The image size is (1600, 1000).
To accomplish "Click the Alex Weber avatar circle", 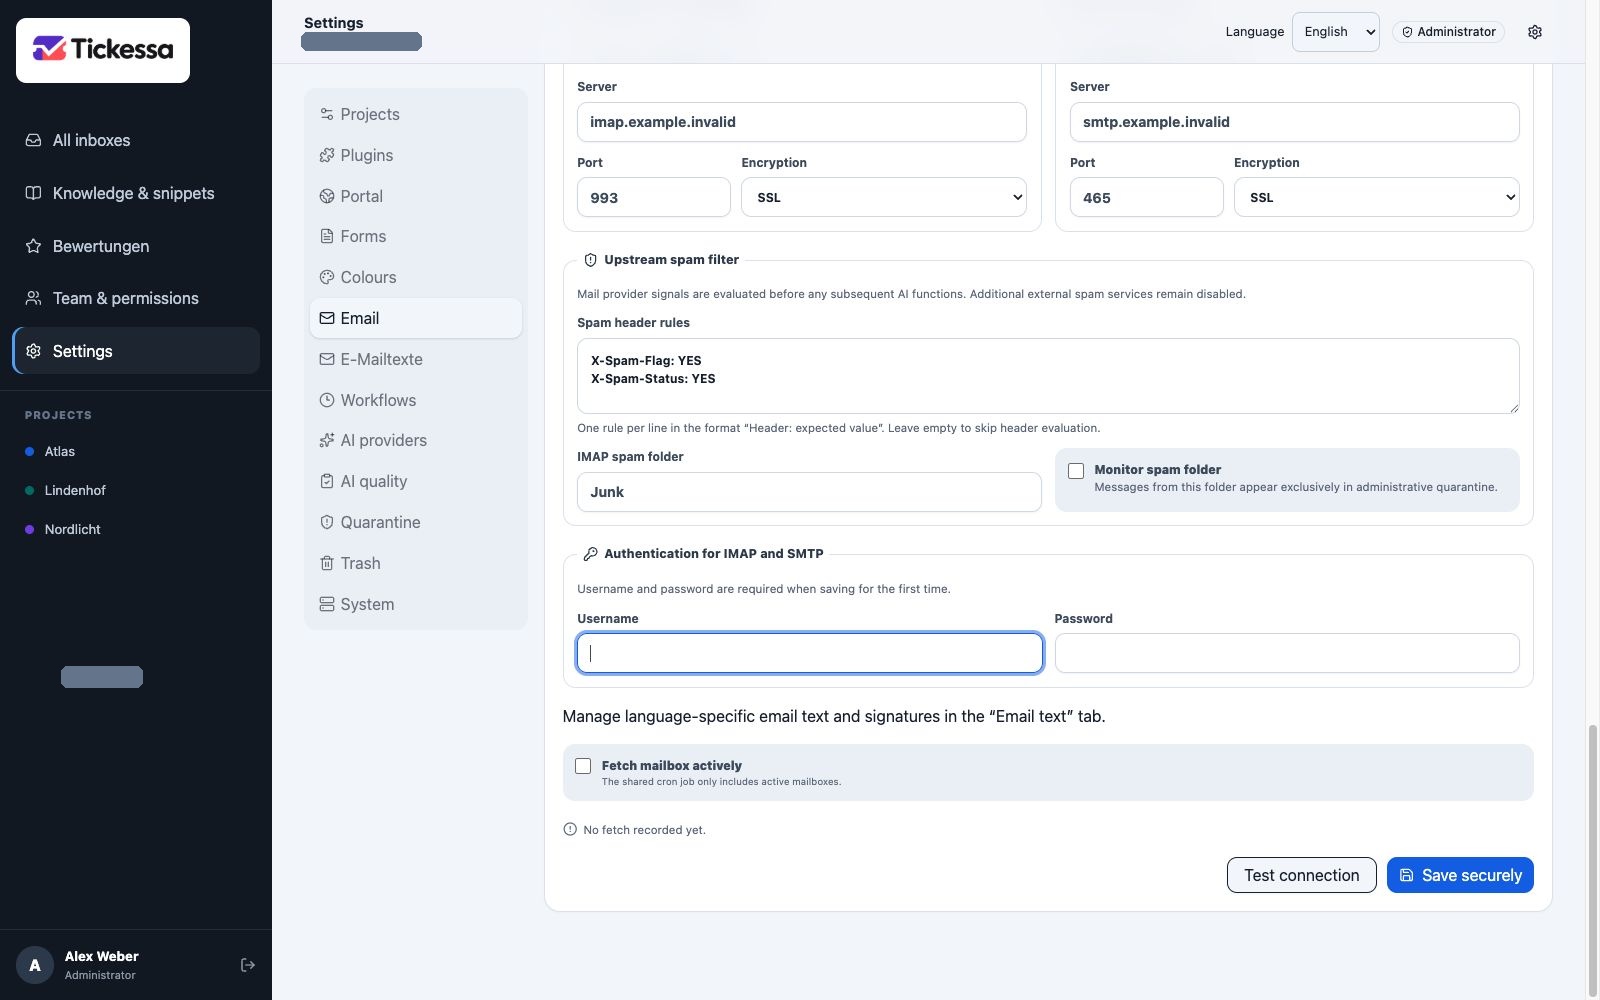I will 35,965.
